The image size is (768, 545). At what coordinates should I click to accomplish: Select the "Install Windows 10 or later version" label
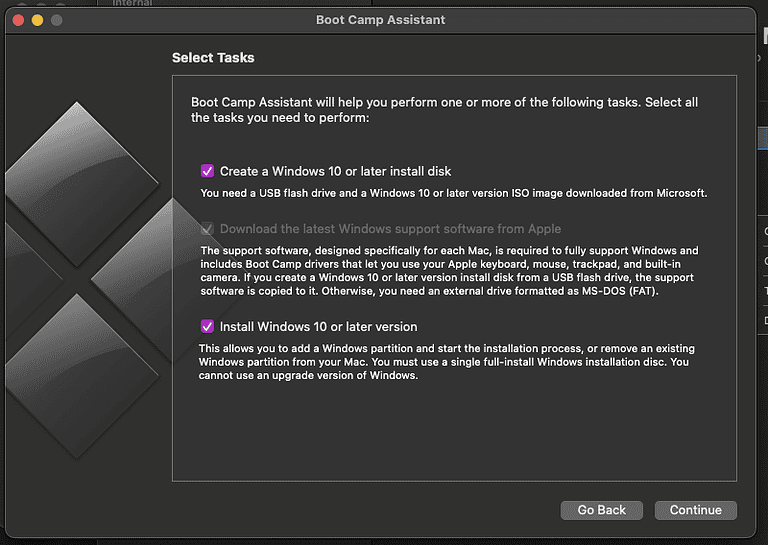[318, 327]
